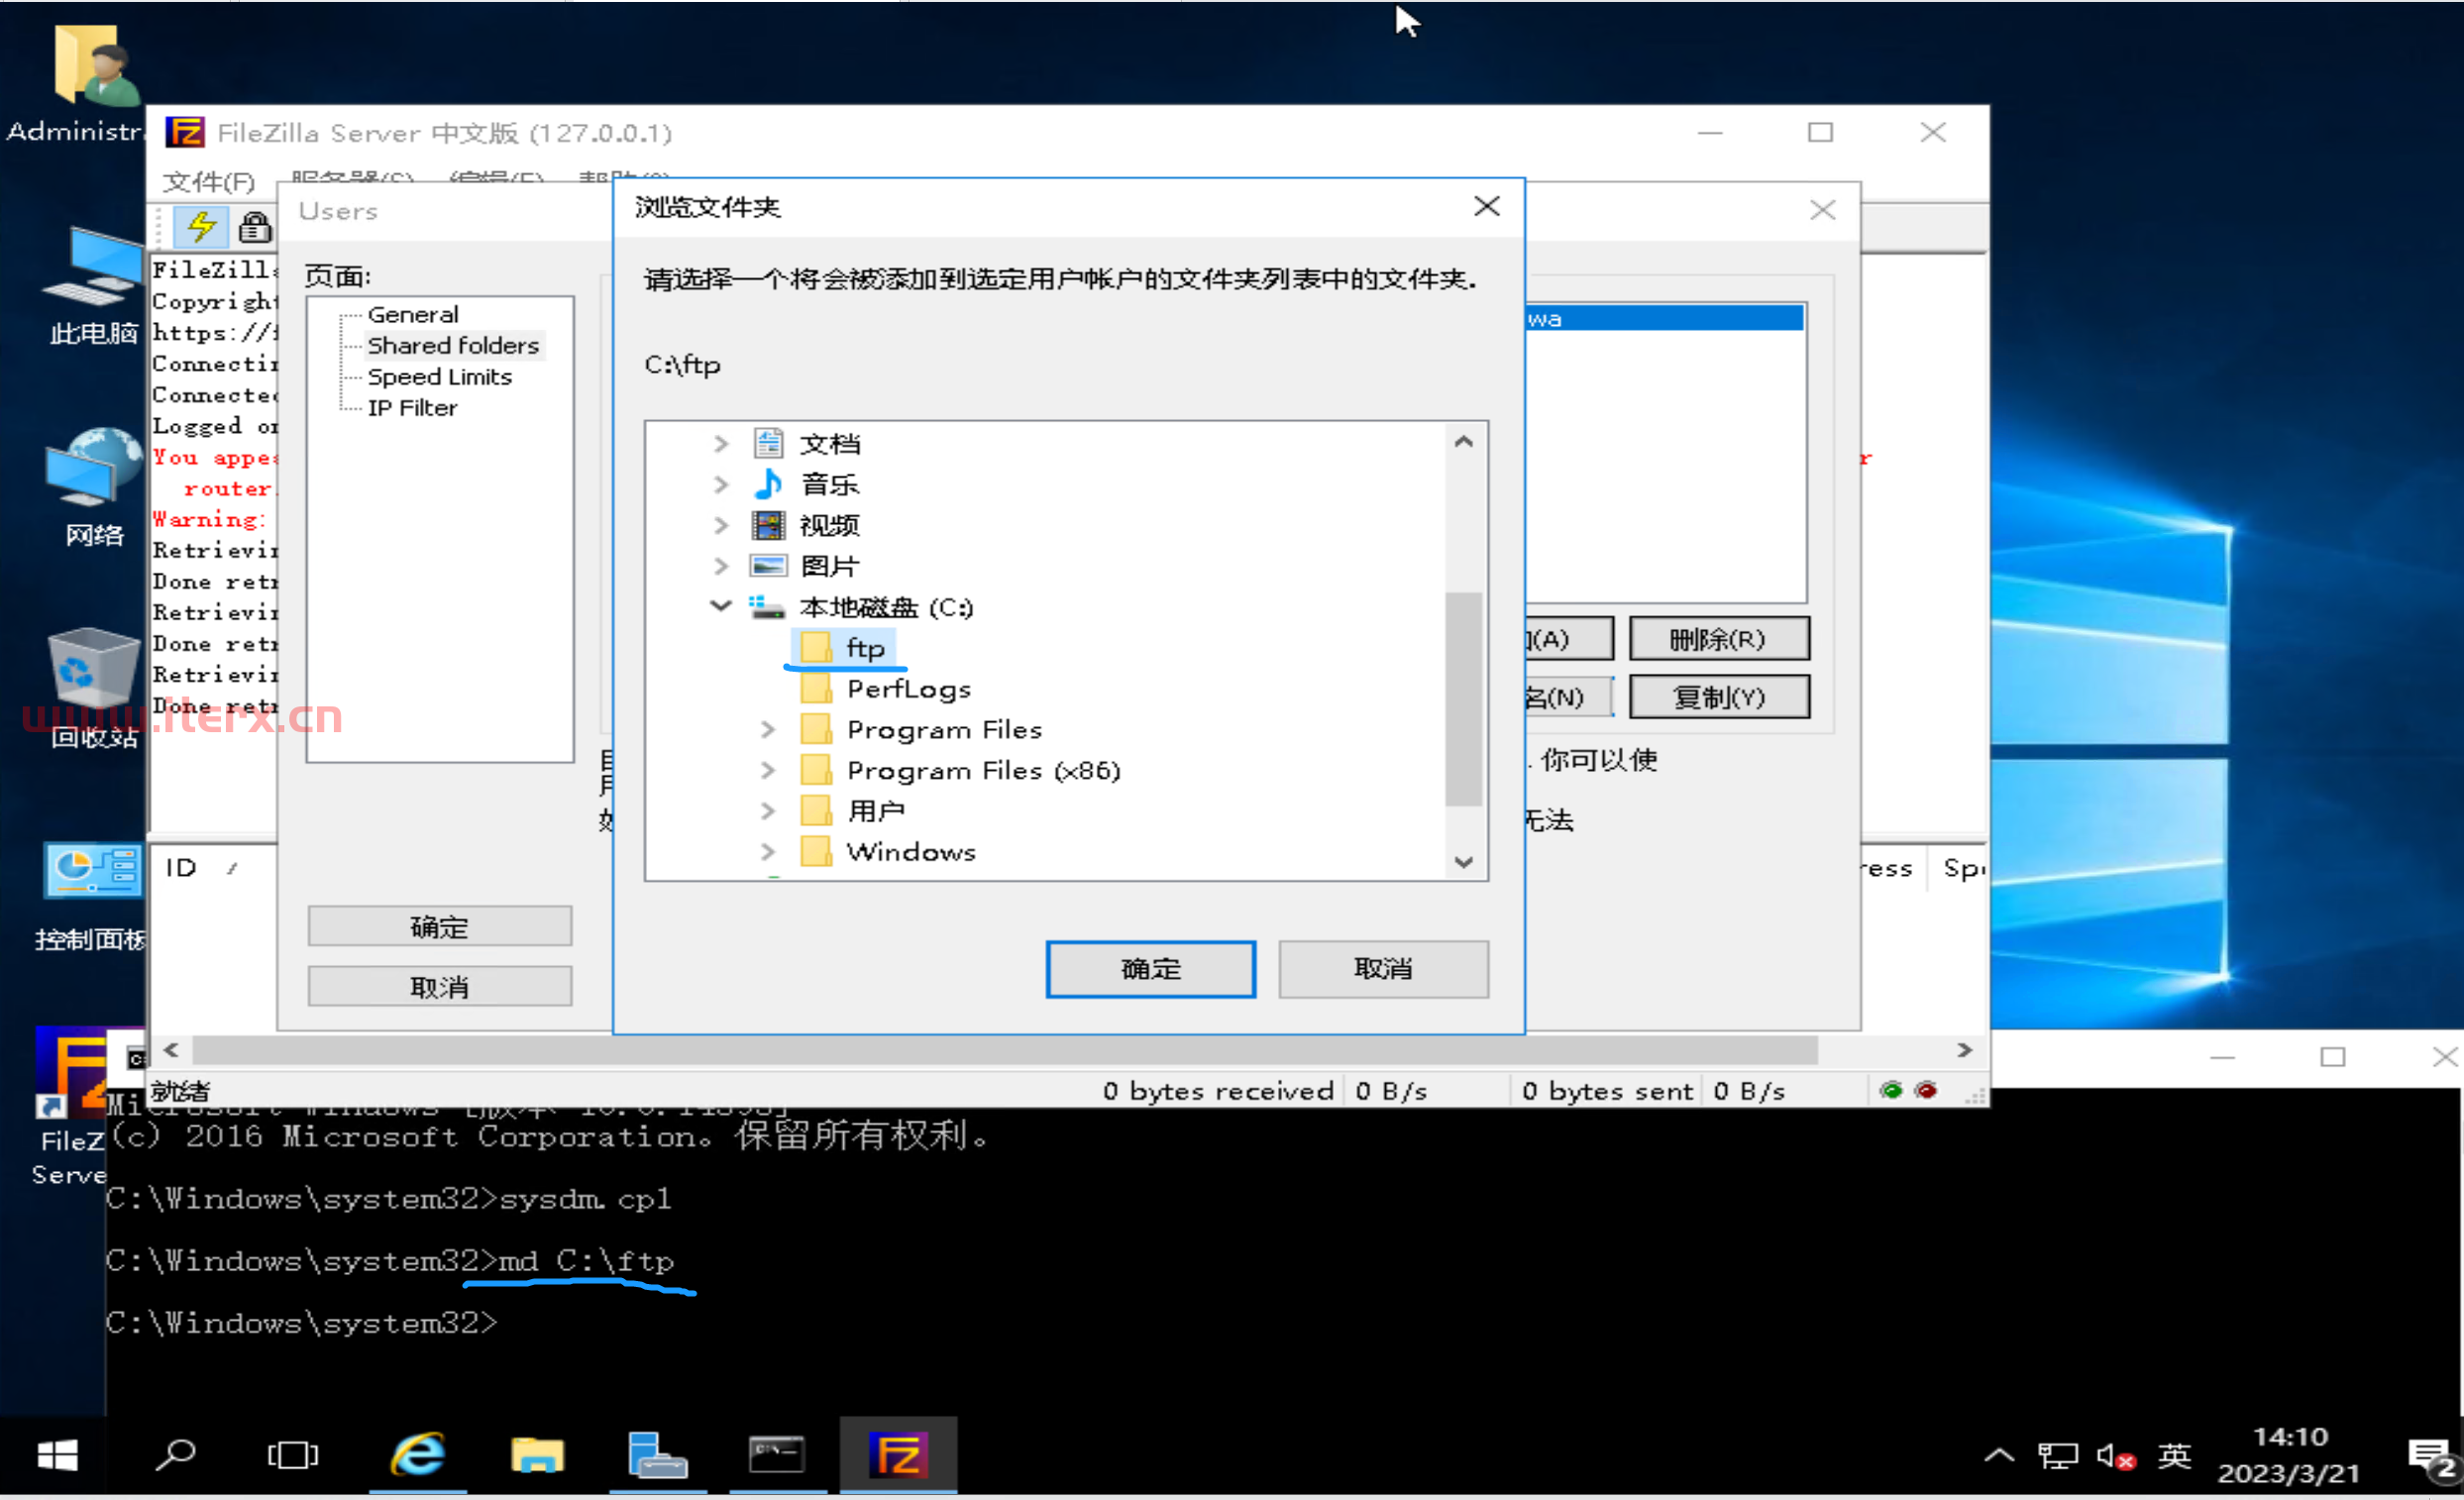Show hidden tray icons chevron
The width and height of the screenshot is (2464, 1500).
pos(1999,1456)
